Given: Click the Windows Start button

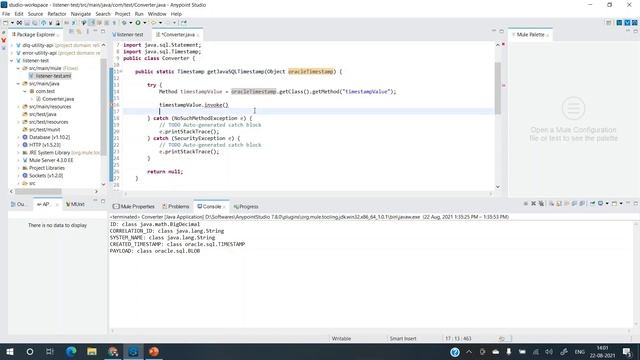Looking at the screenshot, I should point(10,351).
